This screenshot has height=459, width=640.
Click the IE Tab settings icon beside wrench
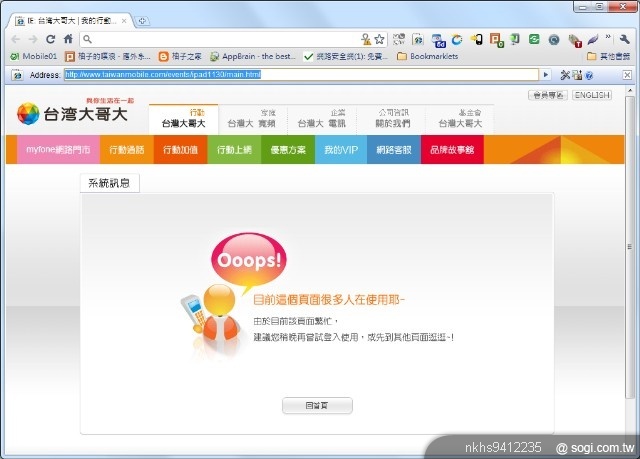click(x=577, y=75)
